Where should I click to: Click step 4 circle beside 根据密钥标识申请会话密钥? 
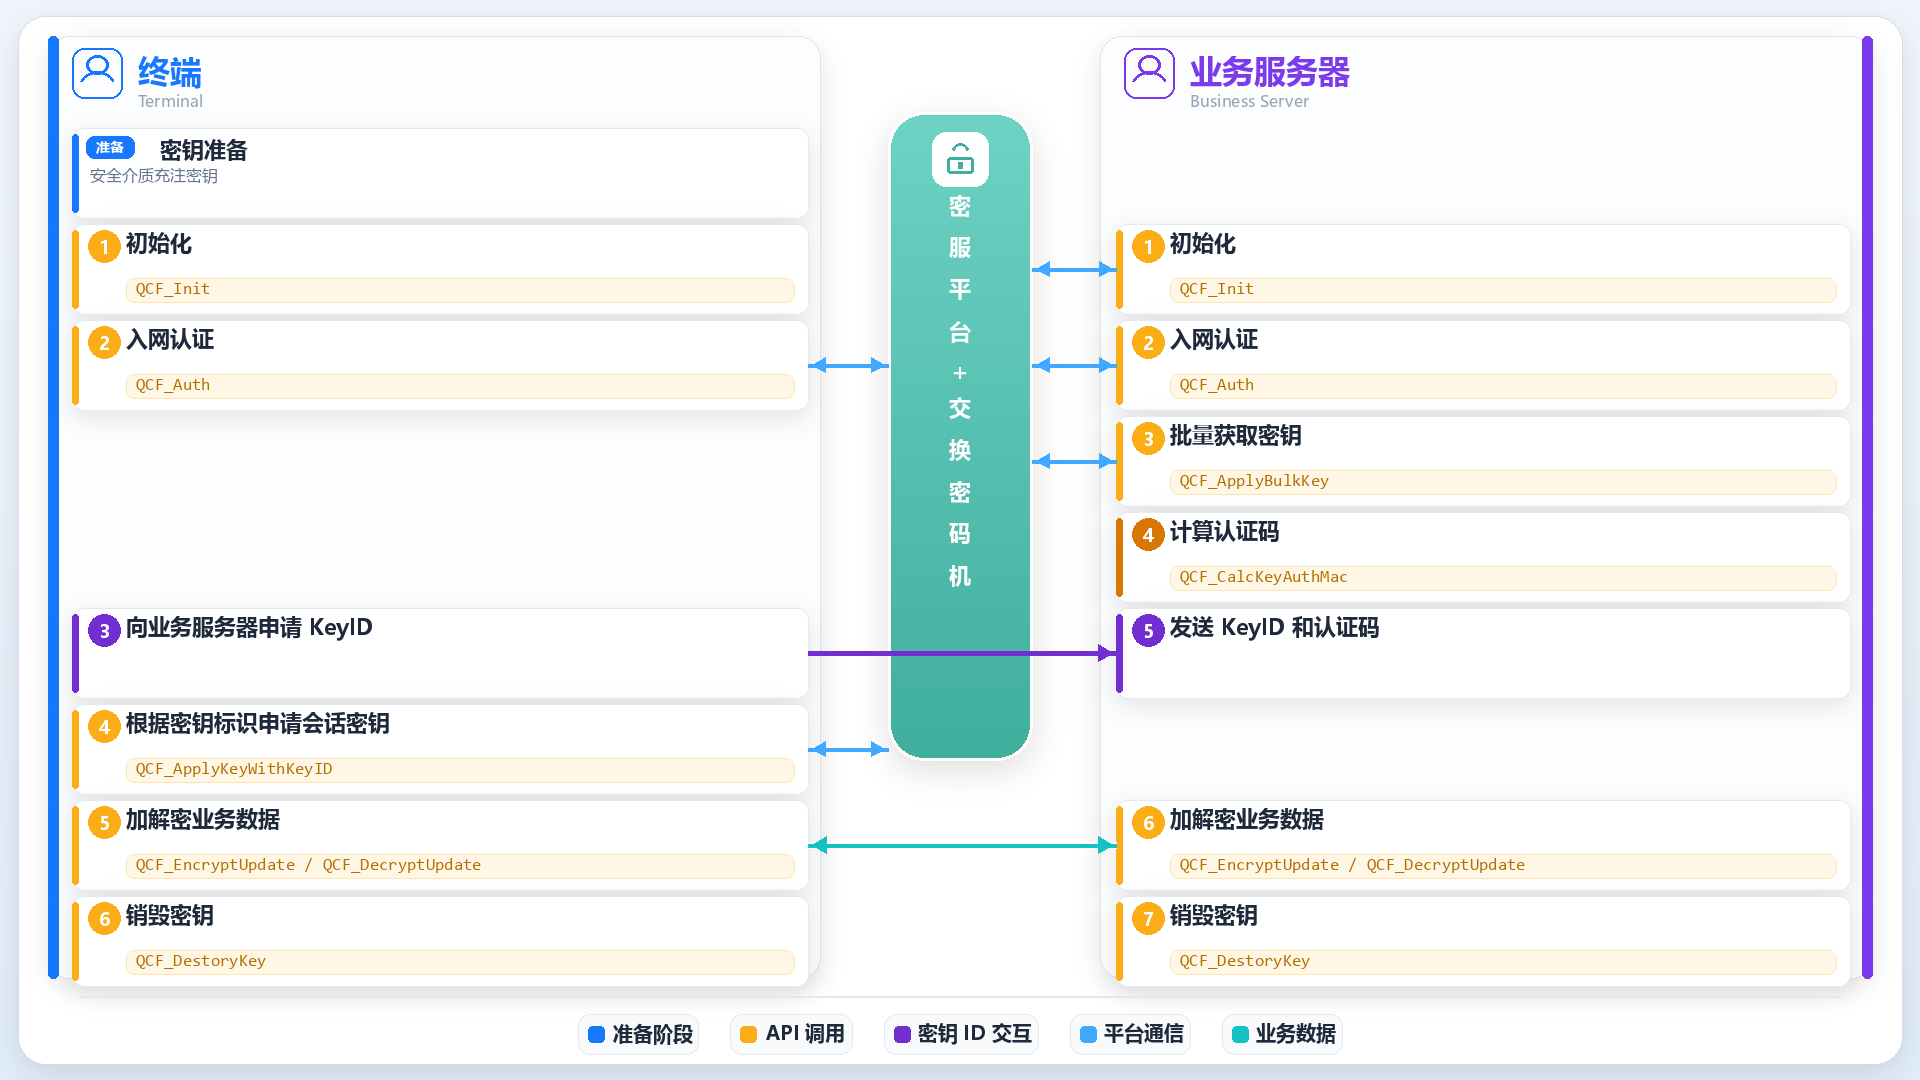tap(104, 726)
